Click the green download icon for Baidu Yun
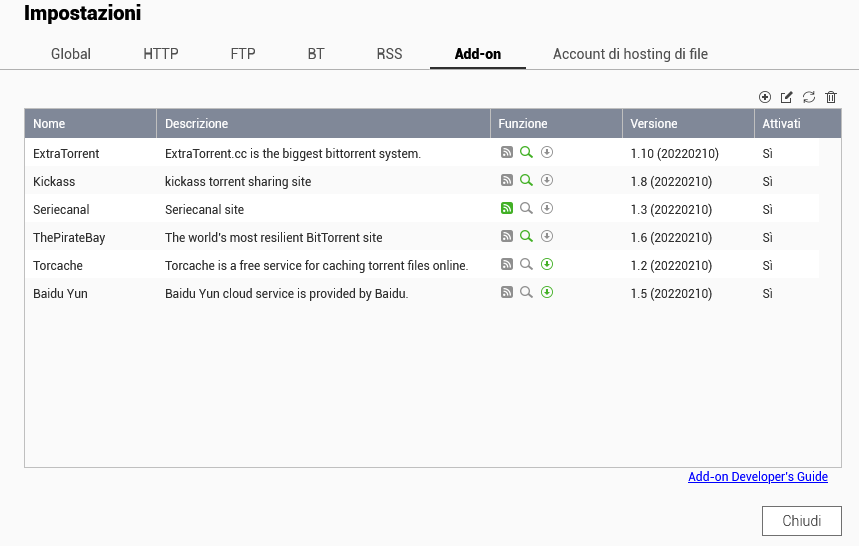 (547, 293)
